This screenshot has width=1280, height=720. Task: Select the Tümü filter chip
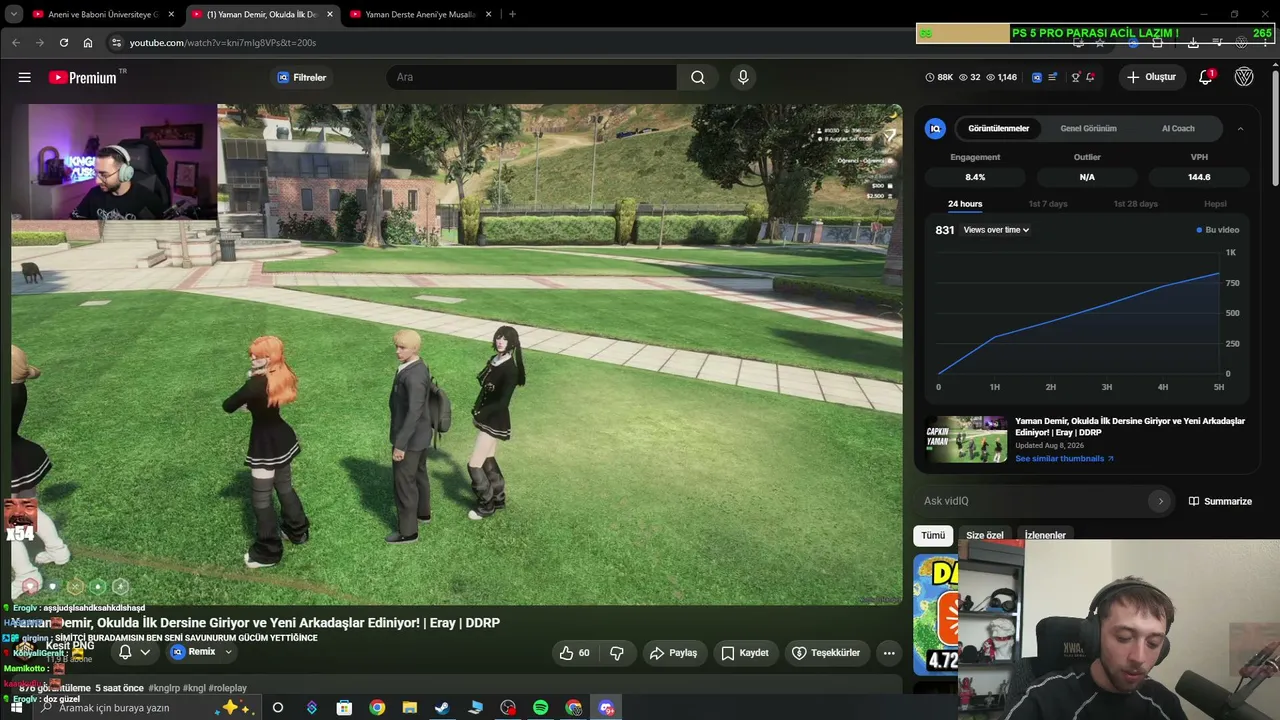pyautogui.click(x=933, y=535)
